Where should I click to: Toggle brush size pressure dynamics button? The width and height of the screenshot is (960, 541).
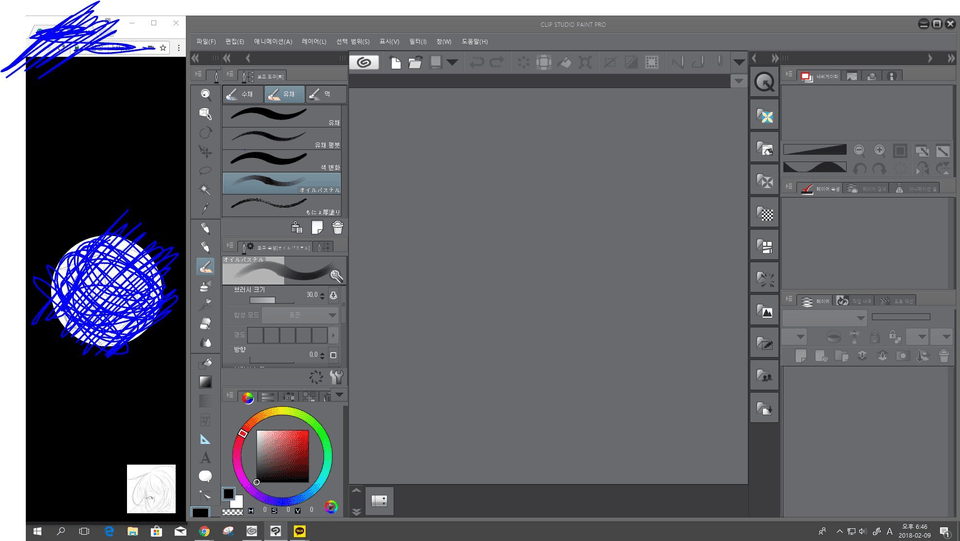pyautogui.click(x=333, y=296)
